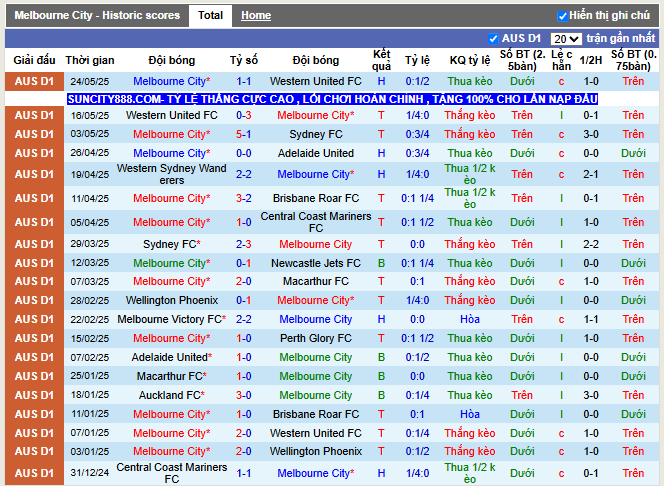The image size is (664, 486).
Task: Click Melbourne City in the 15/02/25 row
Action: click(x=172, y=338)
